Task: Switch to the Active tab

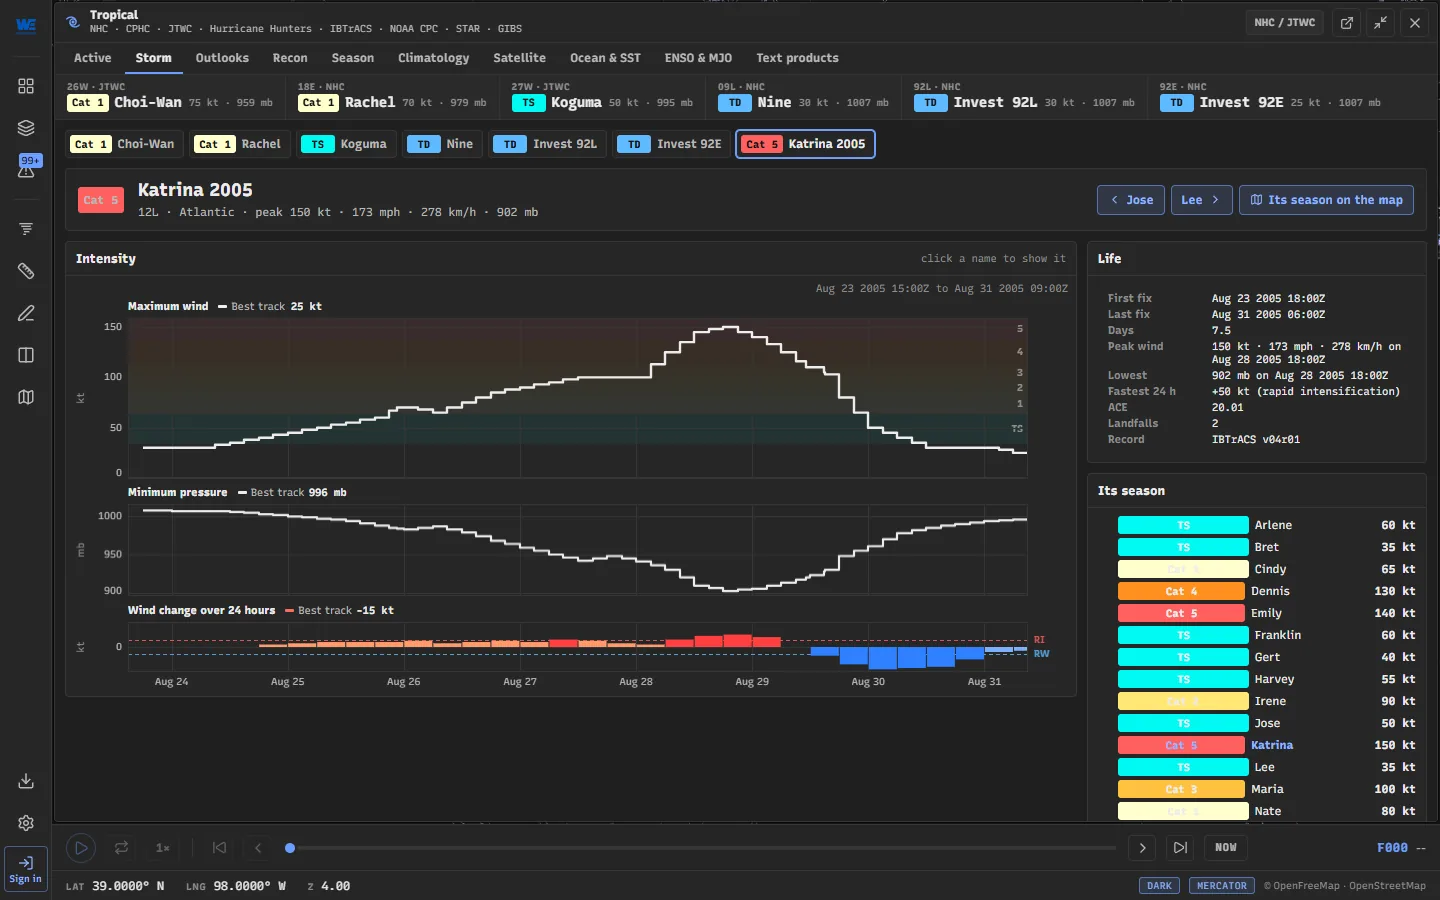Action: pos(93,58)
